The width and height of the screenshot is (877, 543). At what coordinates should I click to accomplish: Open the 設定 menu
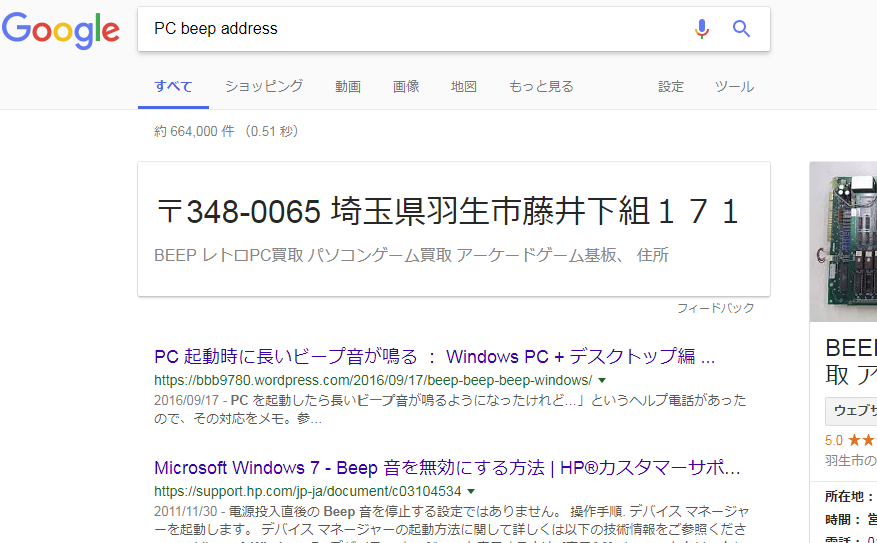click(x=671, y=87)
